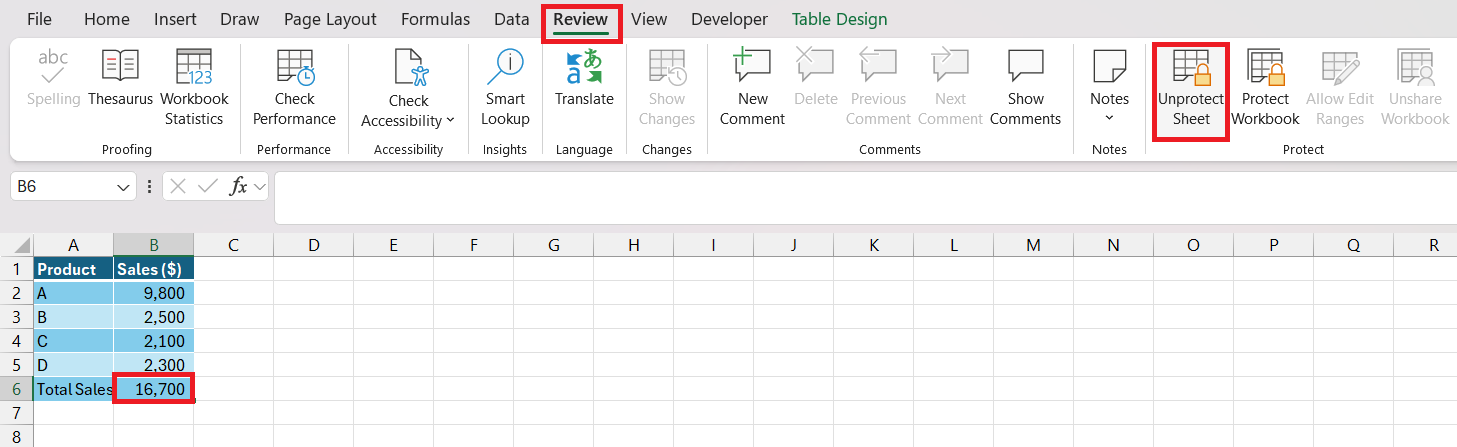Image resolution: width=1457 pixels, height=447 pixels.
Task: Open the Data tab
Action: pyautogui.click(x=512, y=19)
